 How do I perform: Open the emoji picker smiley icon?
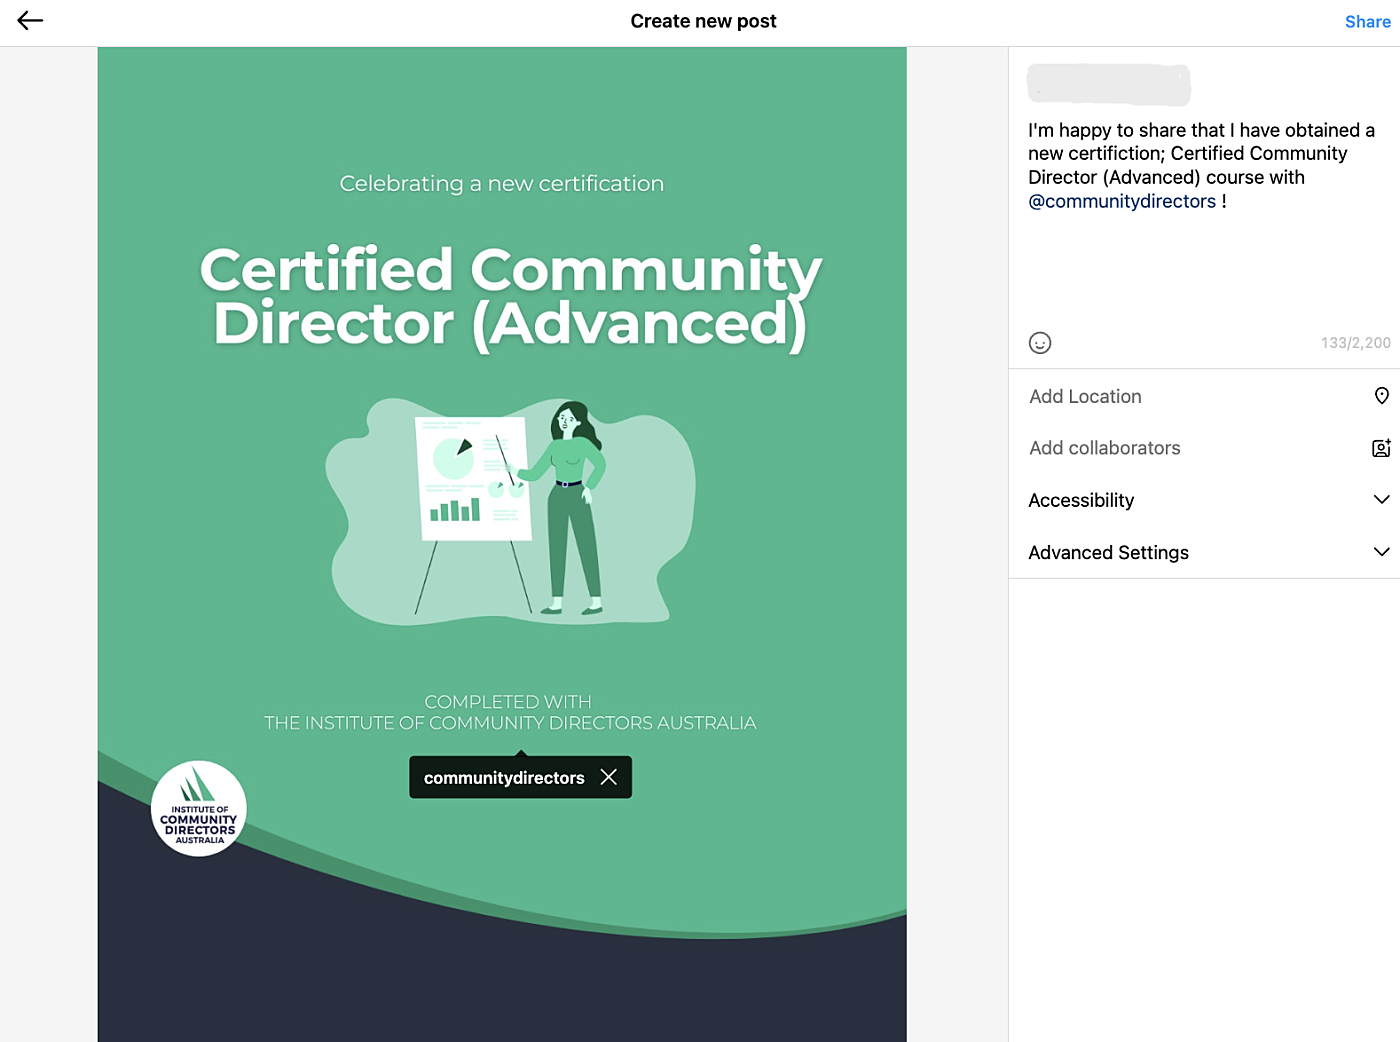tap(1040, 343)
